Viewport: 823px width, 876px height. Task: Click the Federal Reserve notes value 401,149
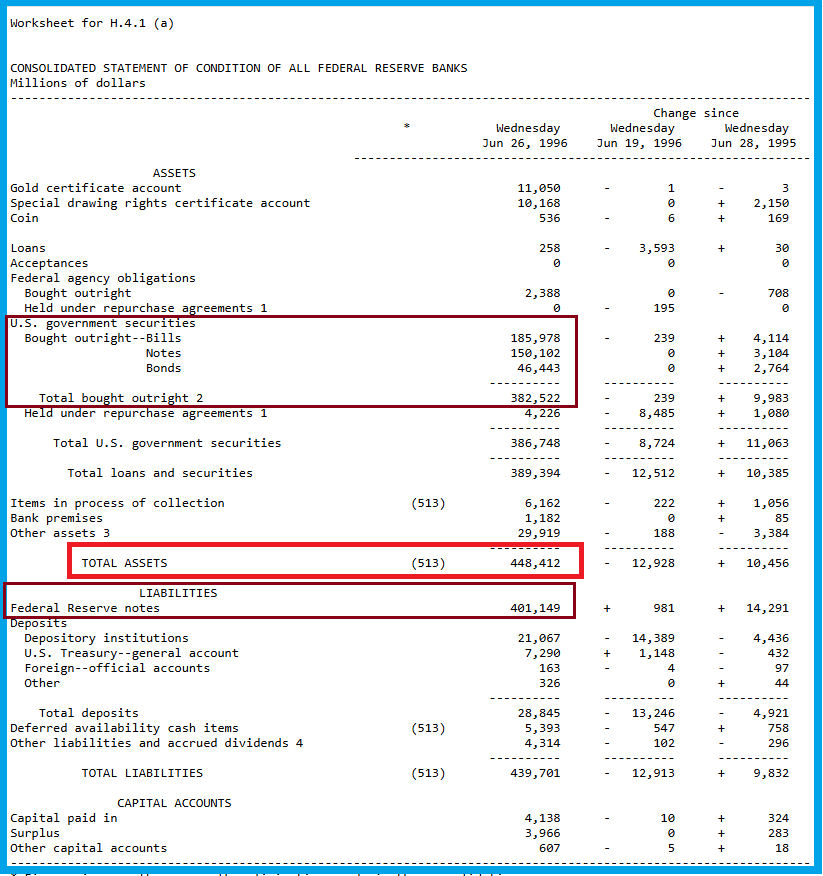[535, 608]
